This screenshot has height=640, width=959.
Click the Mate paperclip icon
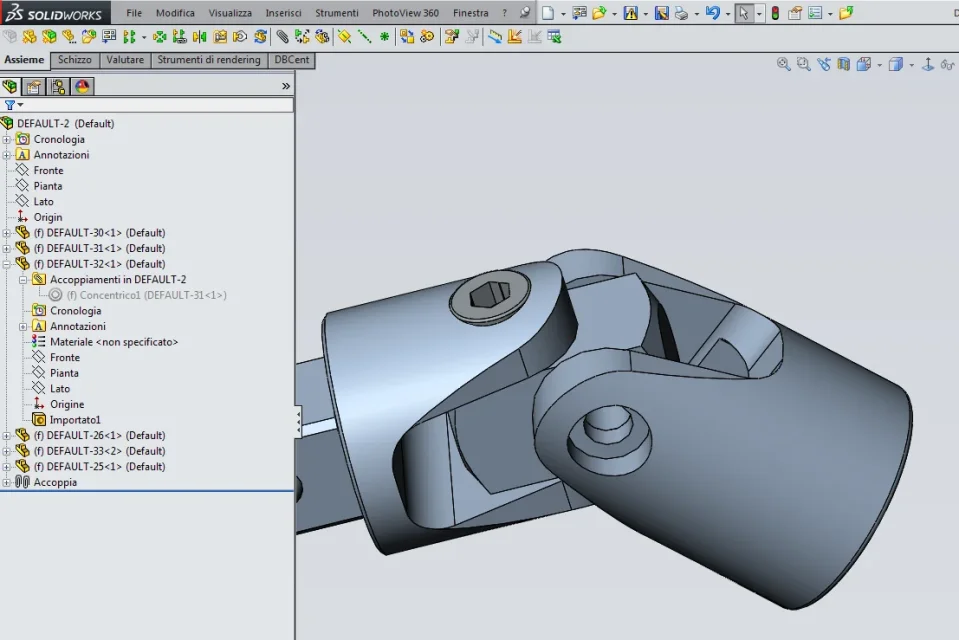point(282,37)
